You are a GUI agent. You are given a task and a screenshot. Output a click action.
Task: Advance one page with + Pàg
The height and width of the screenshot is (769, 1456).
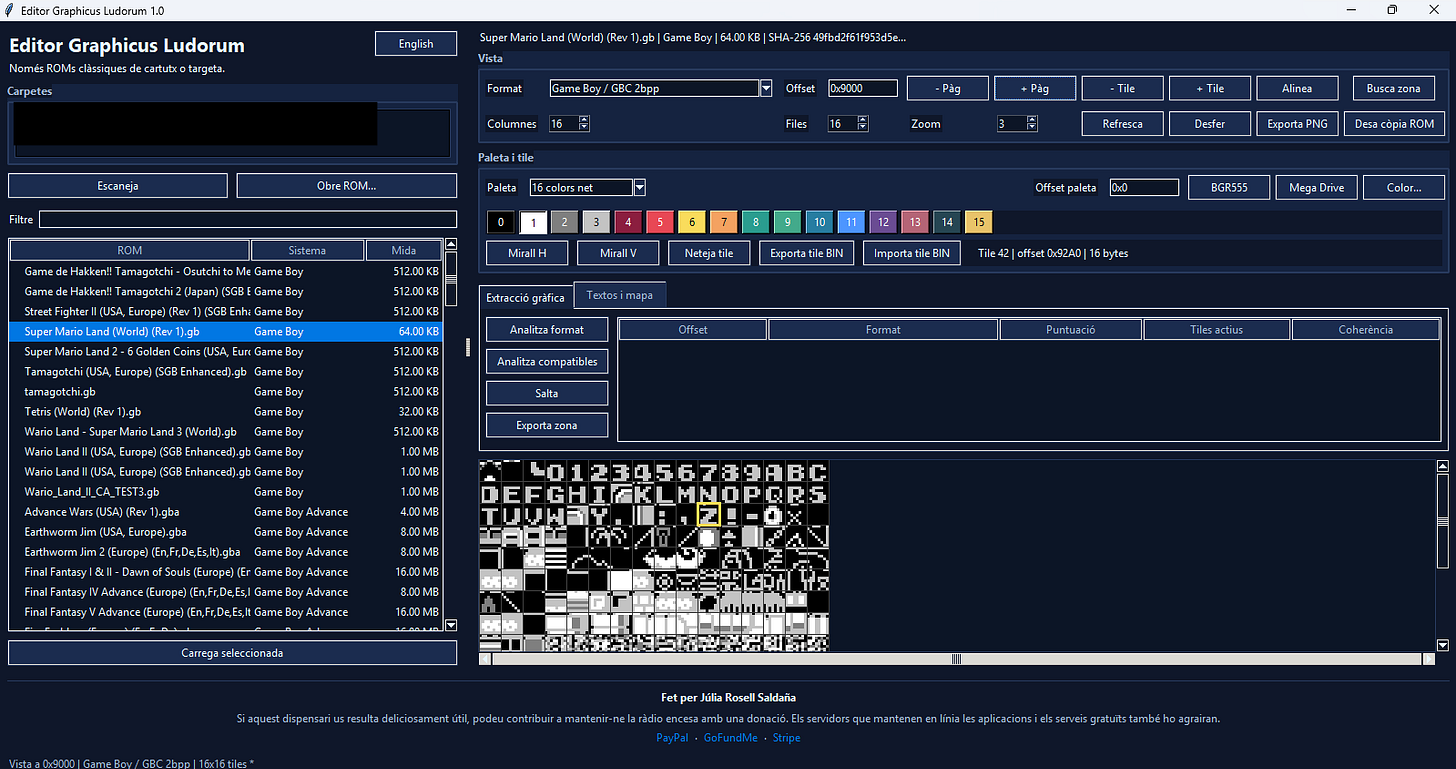pyautogui.click(x=1035, y=88)
